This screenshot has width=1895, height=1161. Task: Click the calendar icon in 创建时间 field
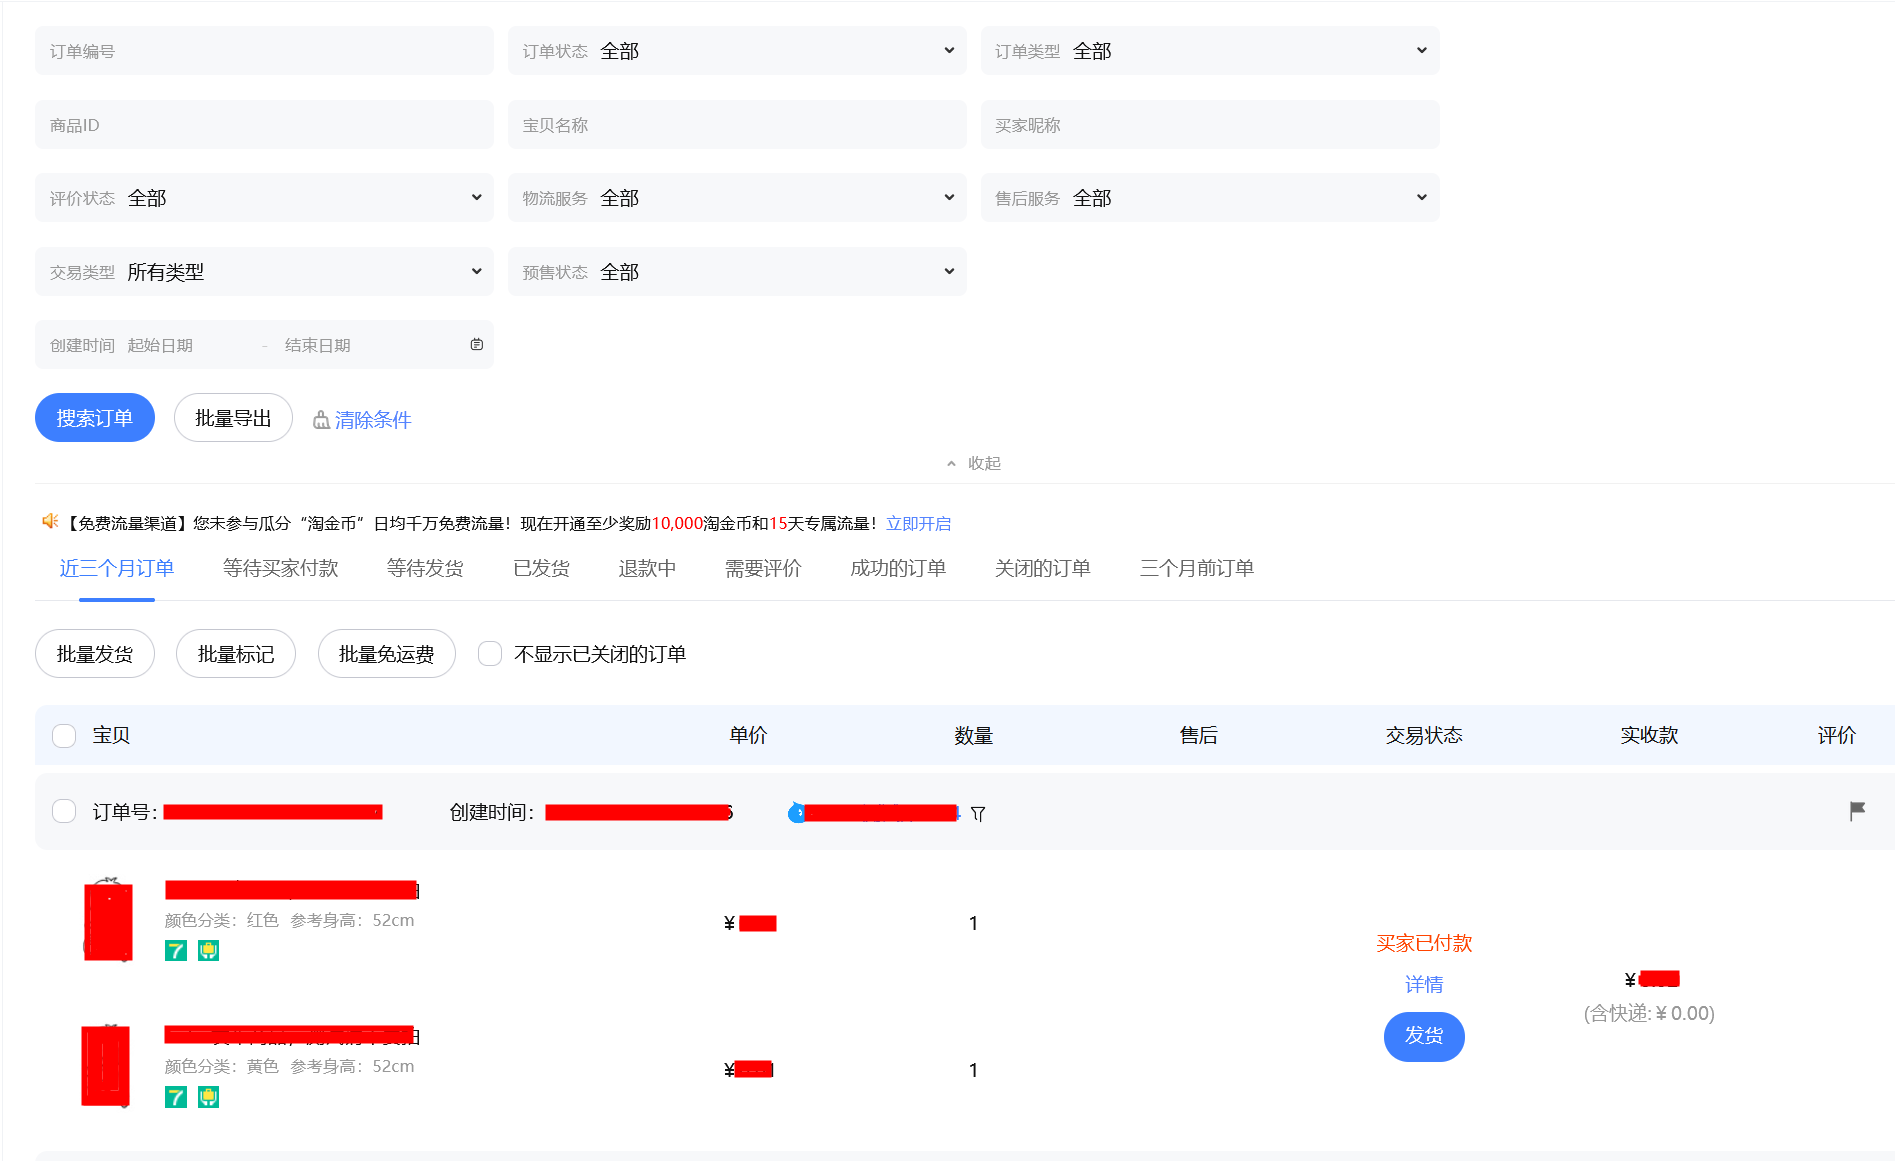[x=477, y=345]
